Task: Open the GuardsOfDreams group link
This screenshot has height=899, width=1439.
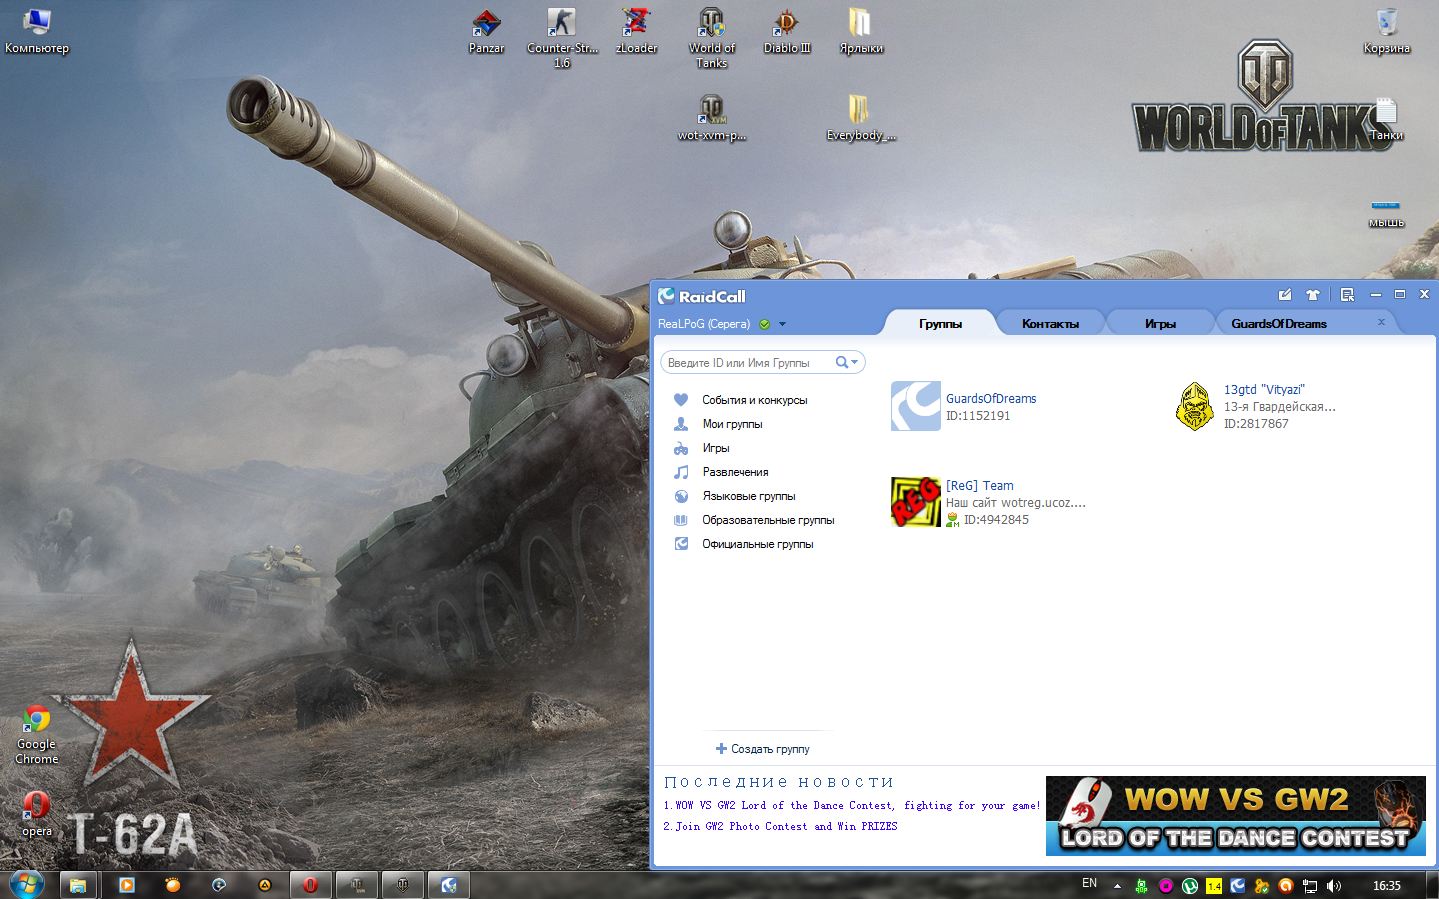Action: tap(991, 398)
